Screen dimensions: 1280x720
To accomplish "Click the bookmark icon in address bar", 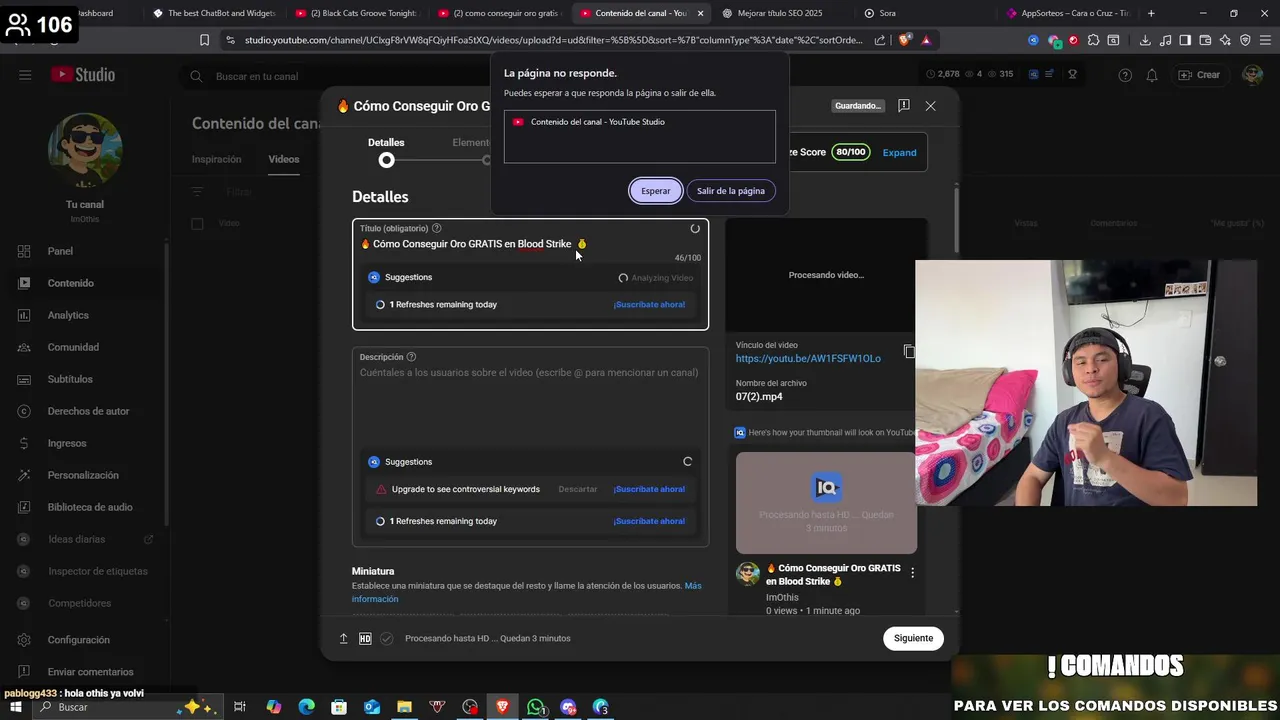I will (x=205, y=40).
